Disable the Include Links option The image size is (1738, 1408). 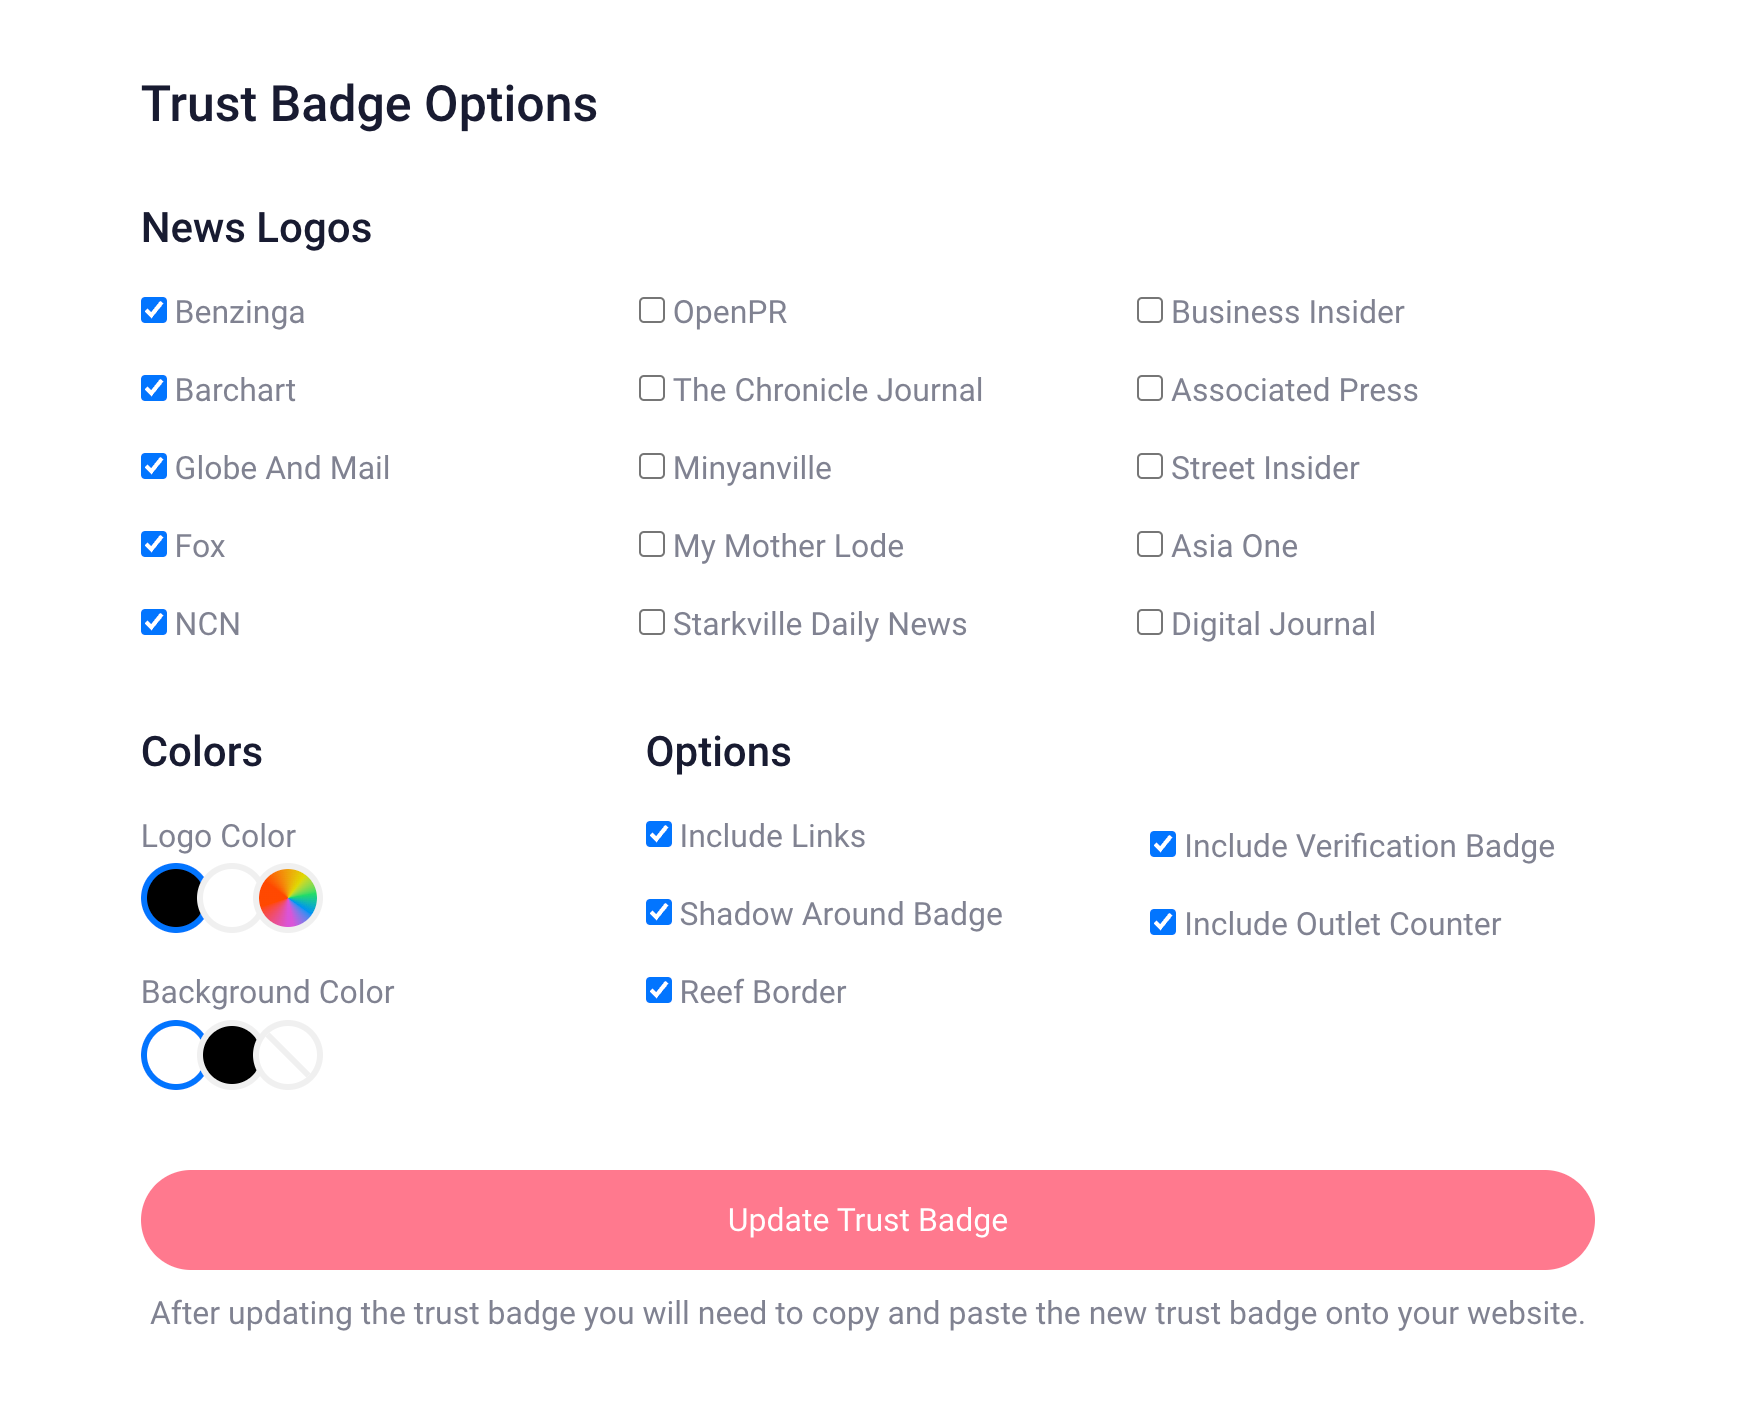pyautogui.click(x=659, y=834)
